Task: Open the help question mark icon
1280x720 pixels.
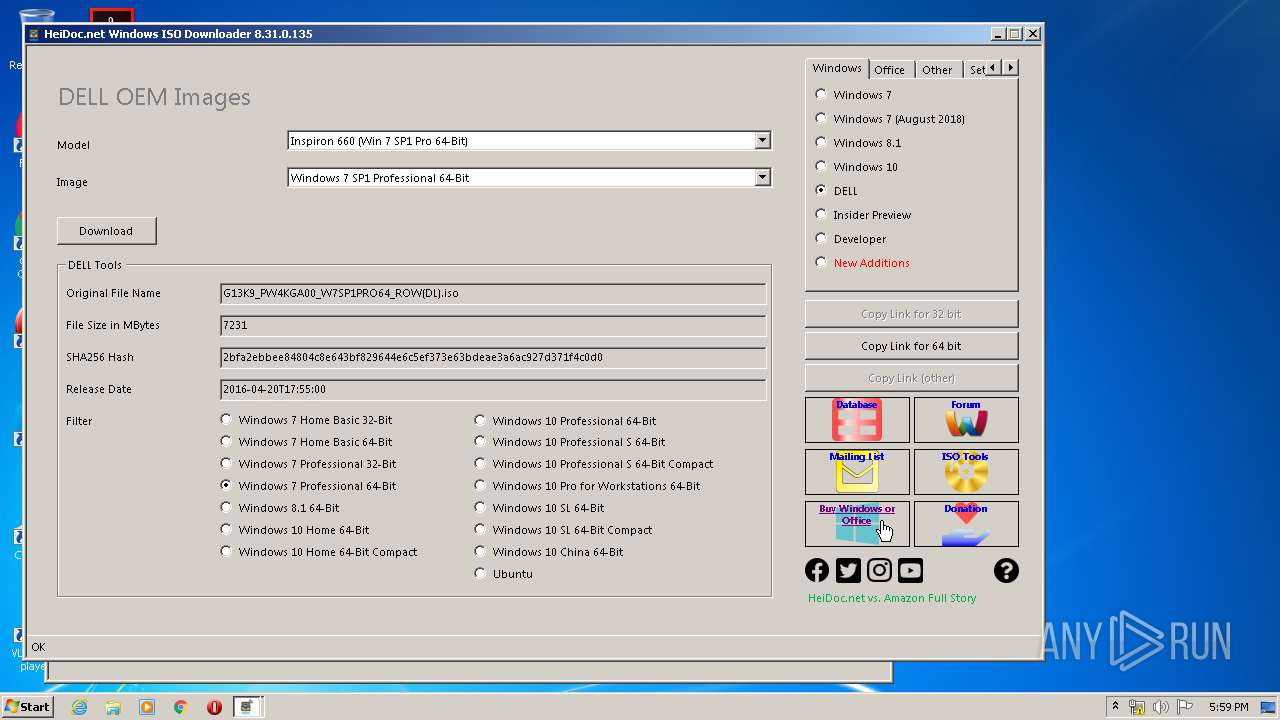Action: point(1006,570)
